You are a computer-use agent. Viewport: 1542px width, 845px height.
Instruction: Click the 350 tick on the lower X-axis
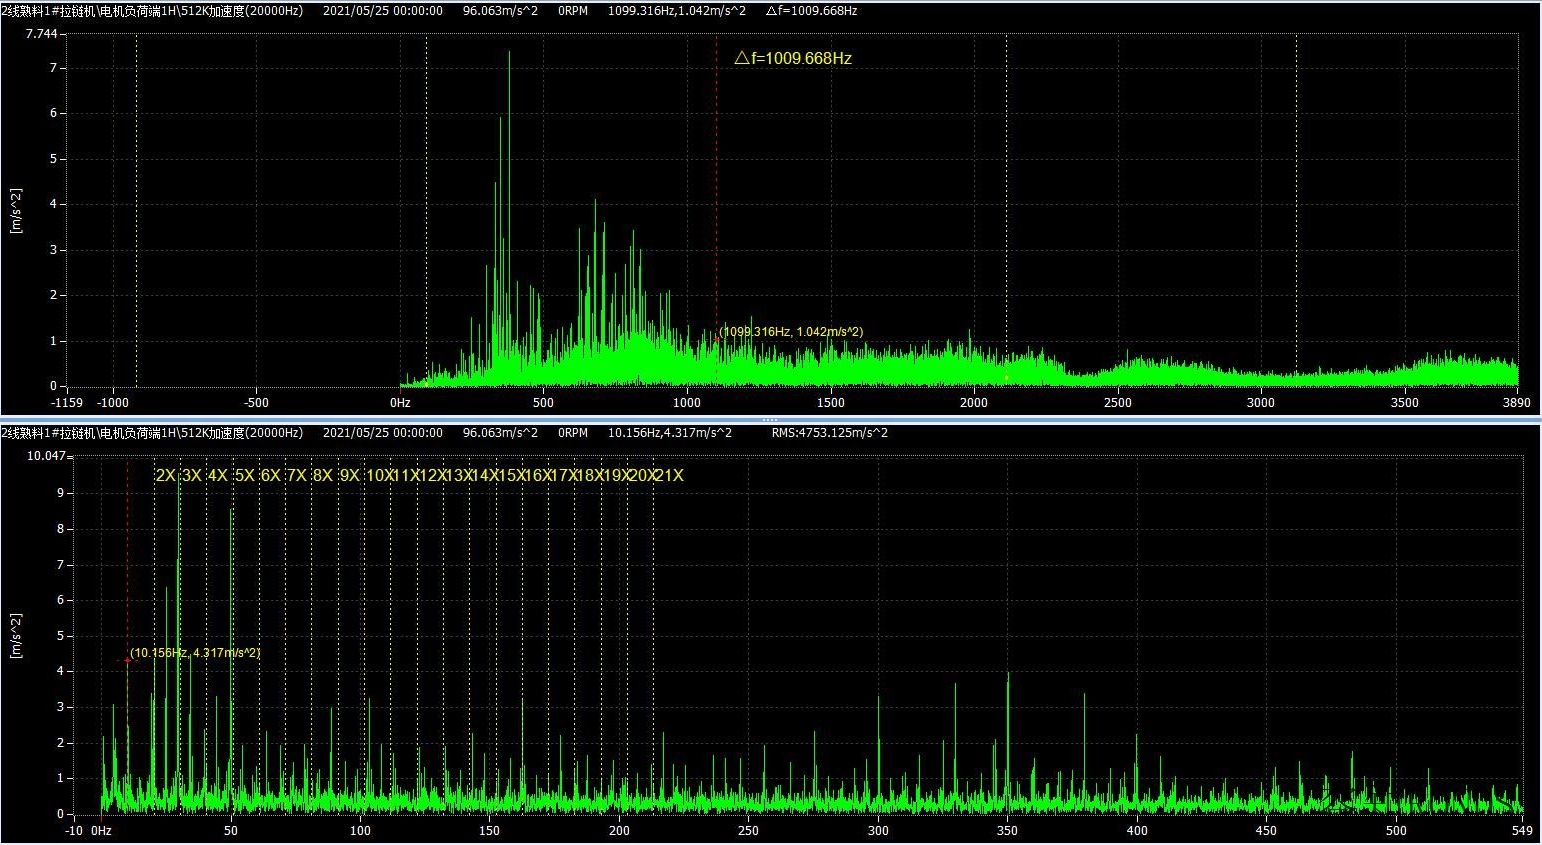(1007, 830)
